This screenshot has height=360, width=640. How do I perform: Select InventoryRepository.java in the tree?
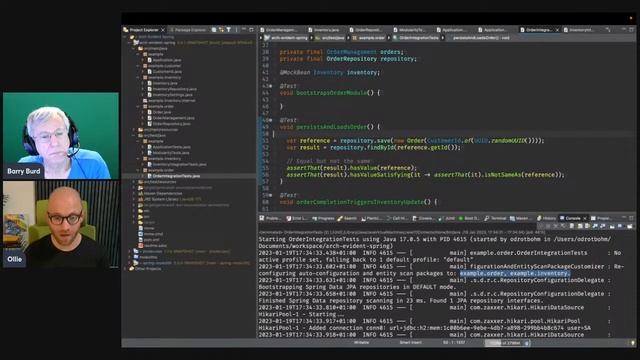pyautogui.click(x=171, y=89)
